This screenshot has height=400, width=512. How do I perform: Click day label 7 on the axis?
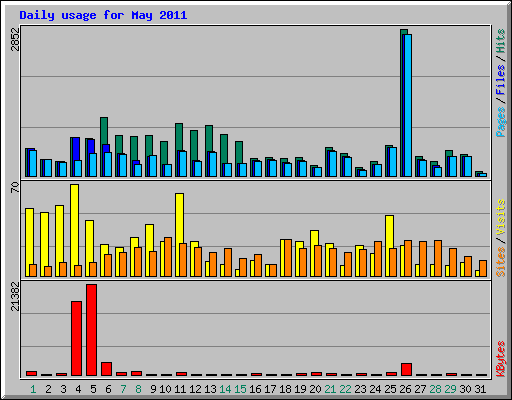(x=123, y=389)
